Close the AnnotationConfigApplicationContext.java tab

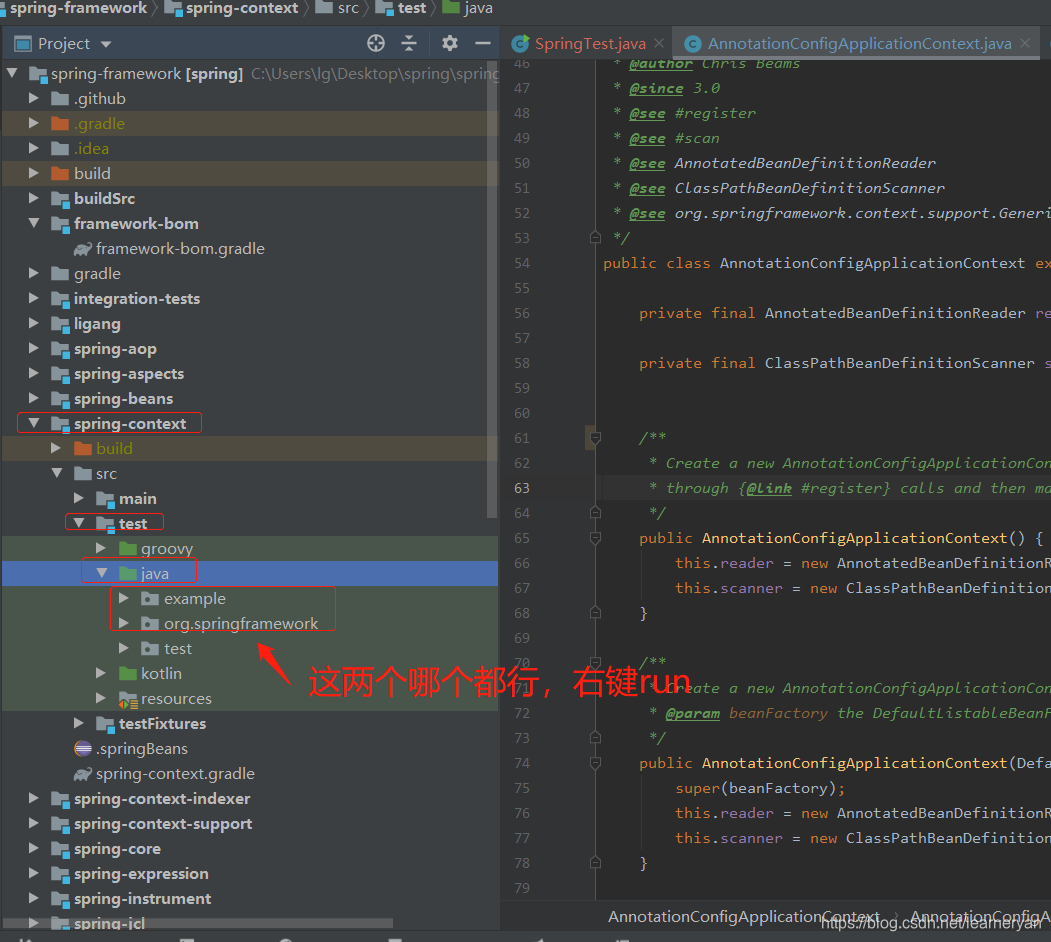1025,44
